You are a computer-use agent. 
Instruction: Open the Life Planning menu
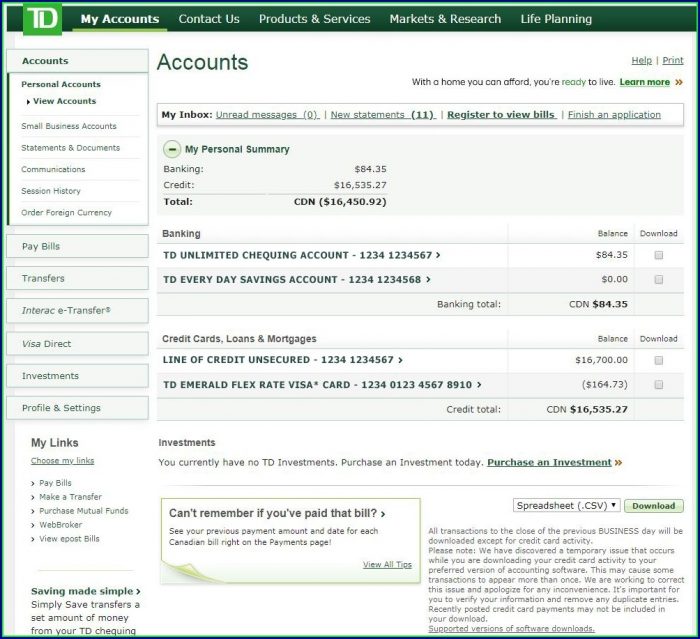(x=556, y=19)
